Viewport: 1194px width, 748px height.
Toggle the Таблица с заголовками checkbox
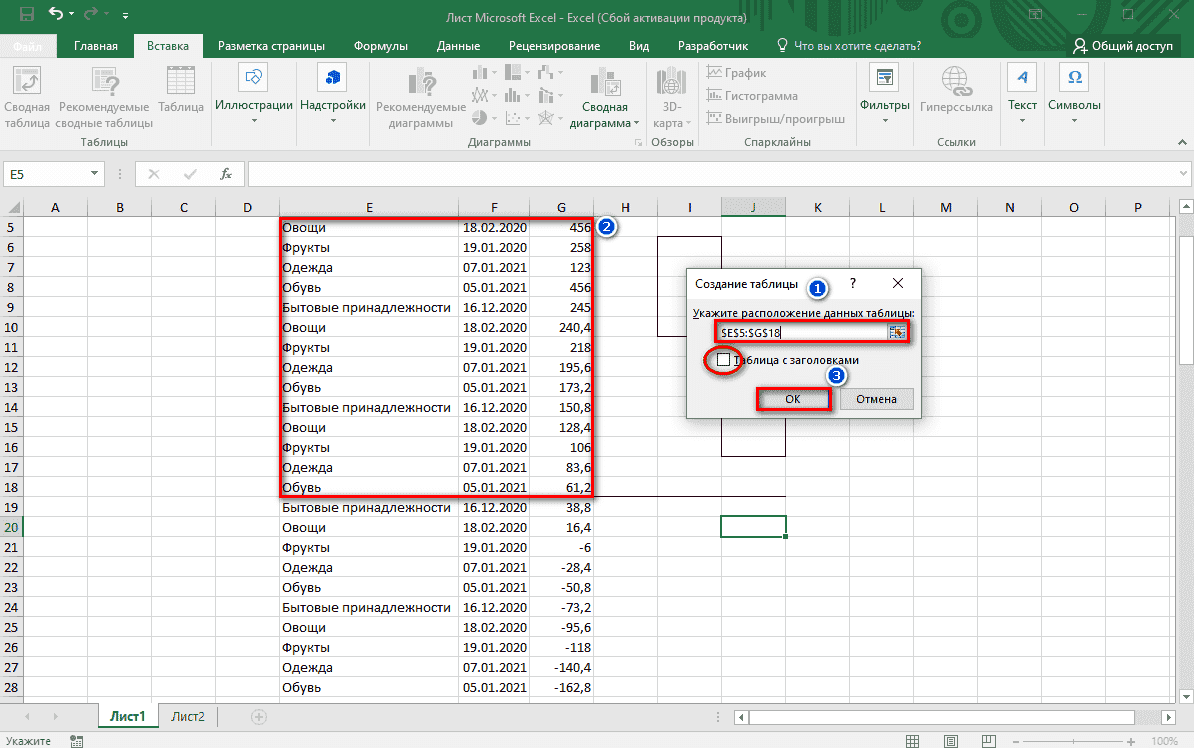pyautogui.click(x=722, y=361)
